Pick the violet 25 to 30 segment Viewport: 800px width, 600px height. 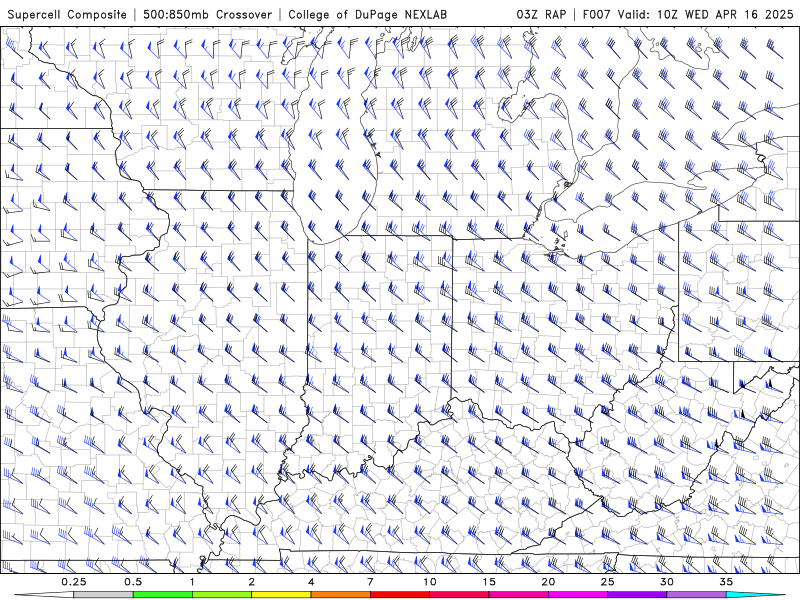[637, 595]
